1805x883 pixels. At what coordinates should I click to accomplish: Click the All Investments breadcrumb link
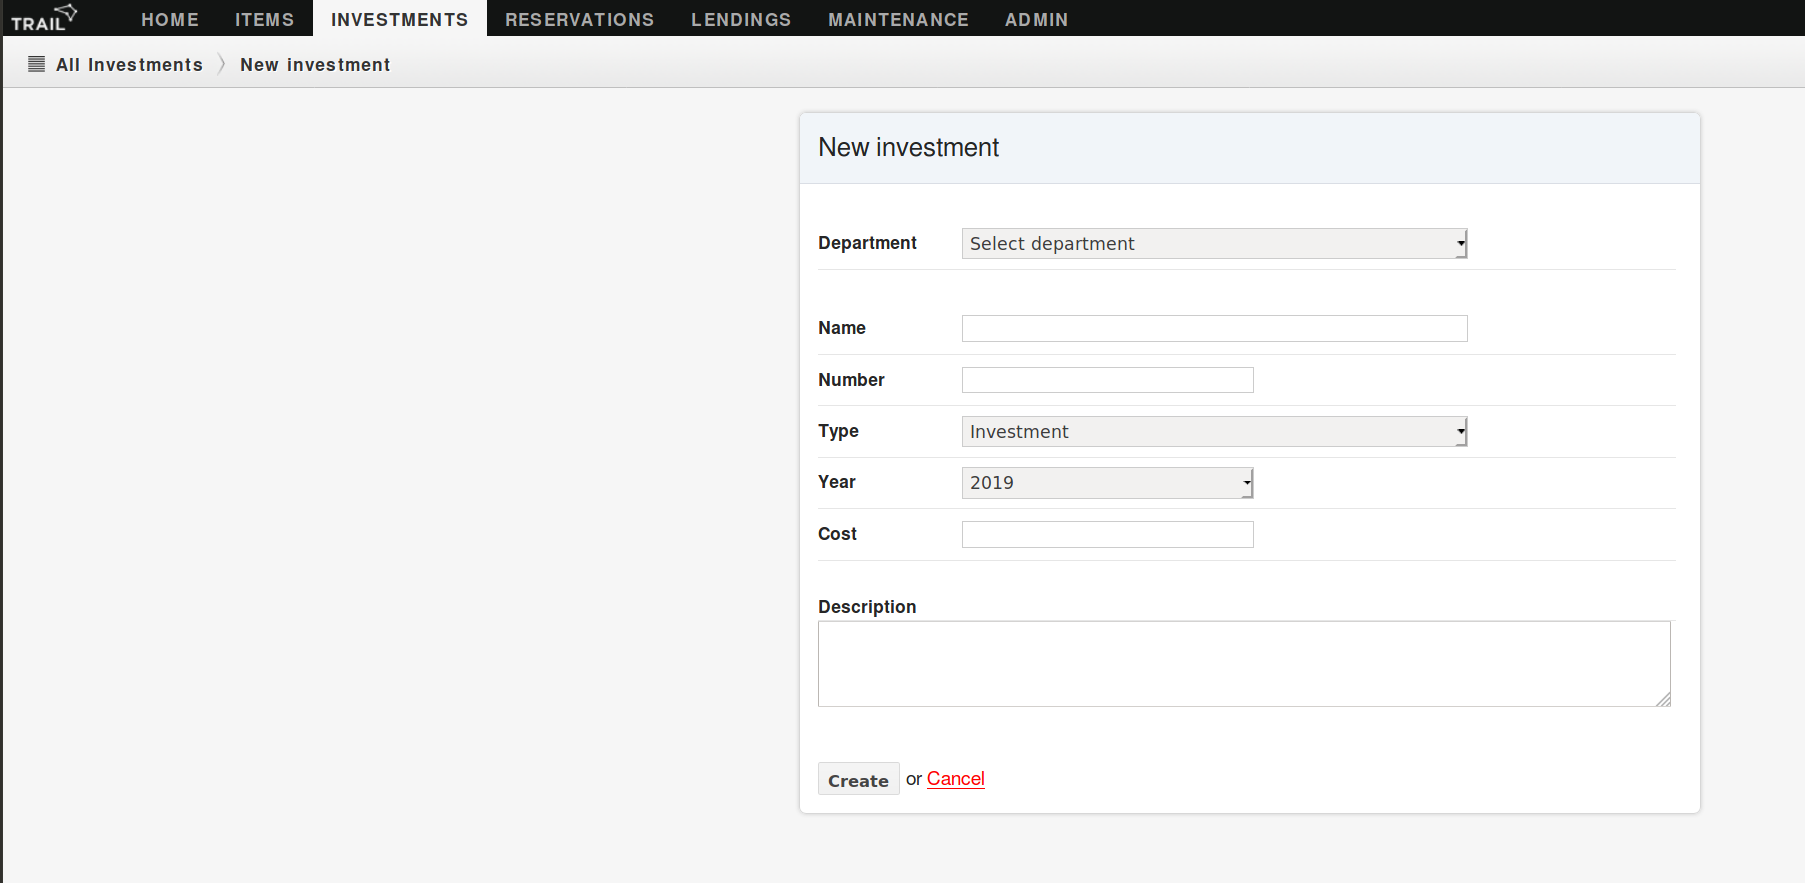pyautogui.click(x=129, y=65)
